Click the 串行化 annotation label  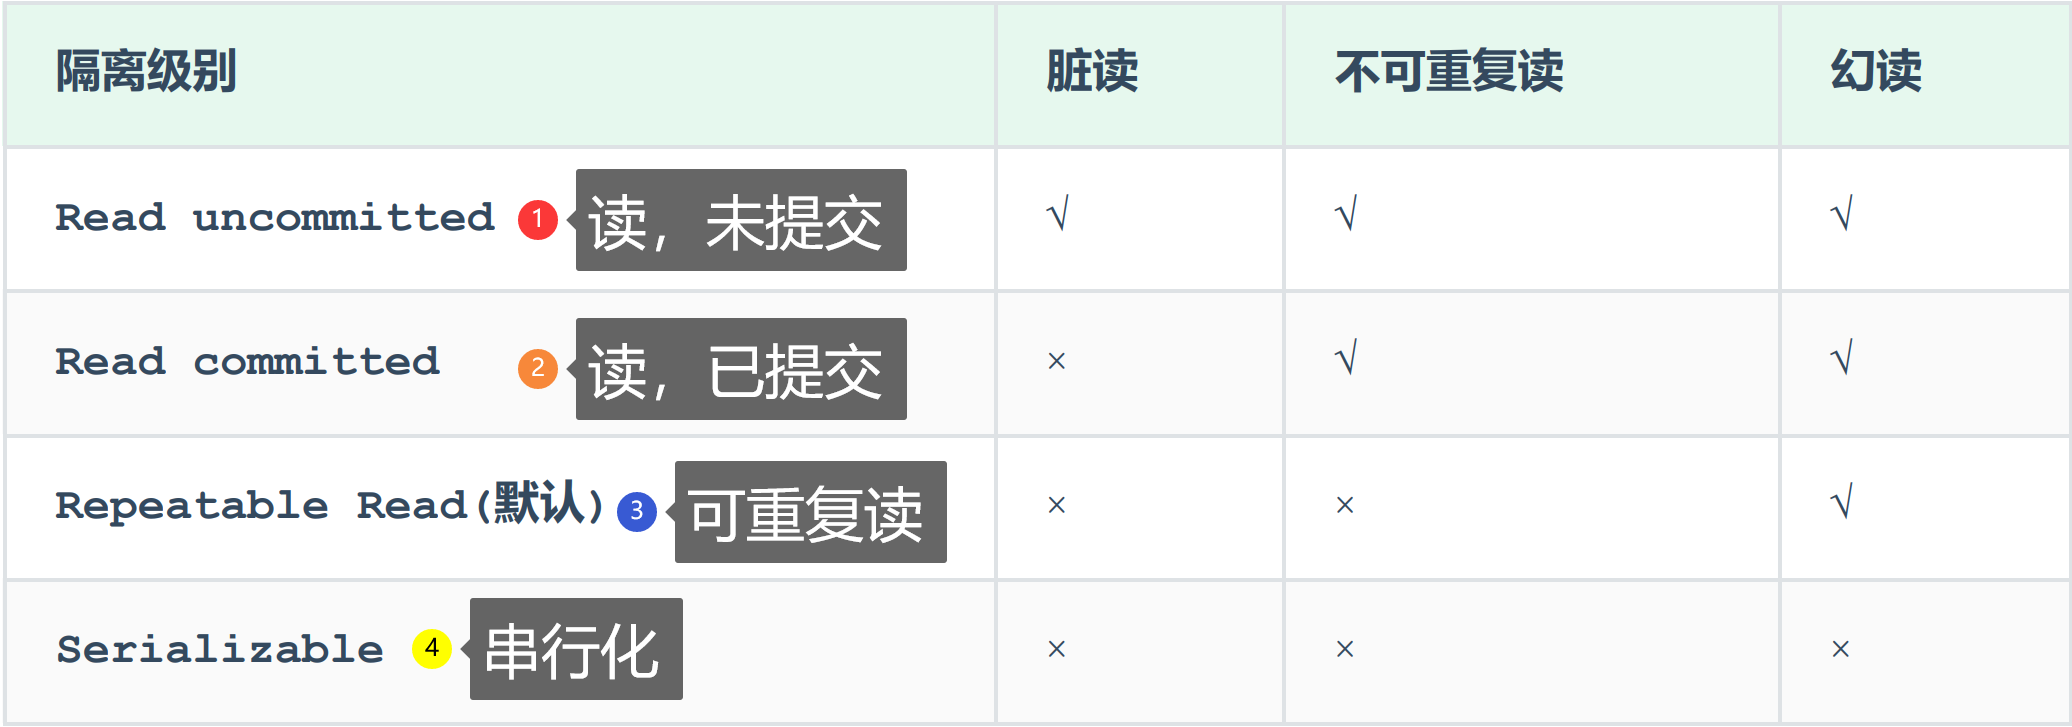(x=576, y=649)
